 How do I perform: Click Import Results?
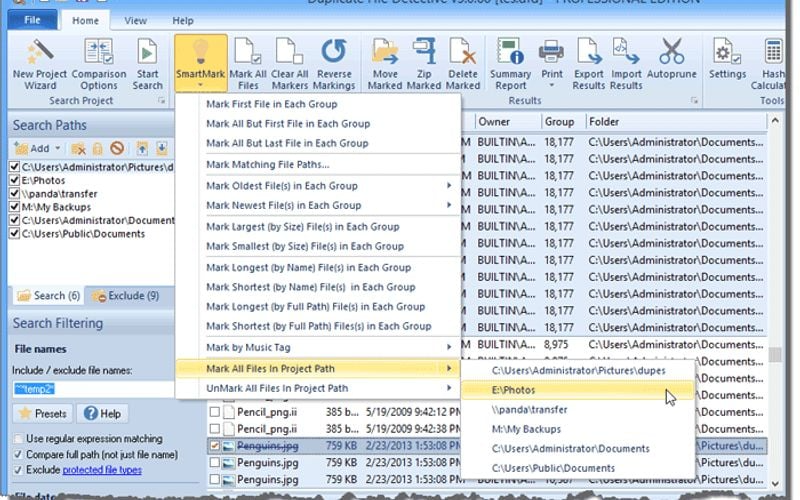[626, 64]
